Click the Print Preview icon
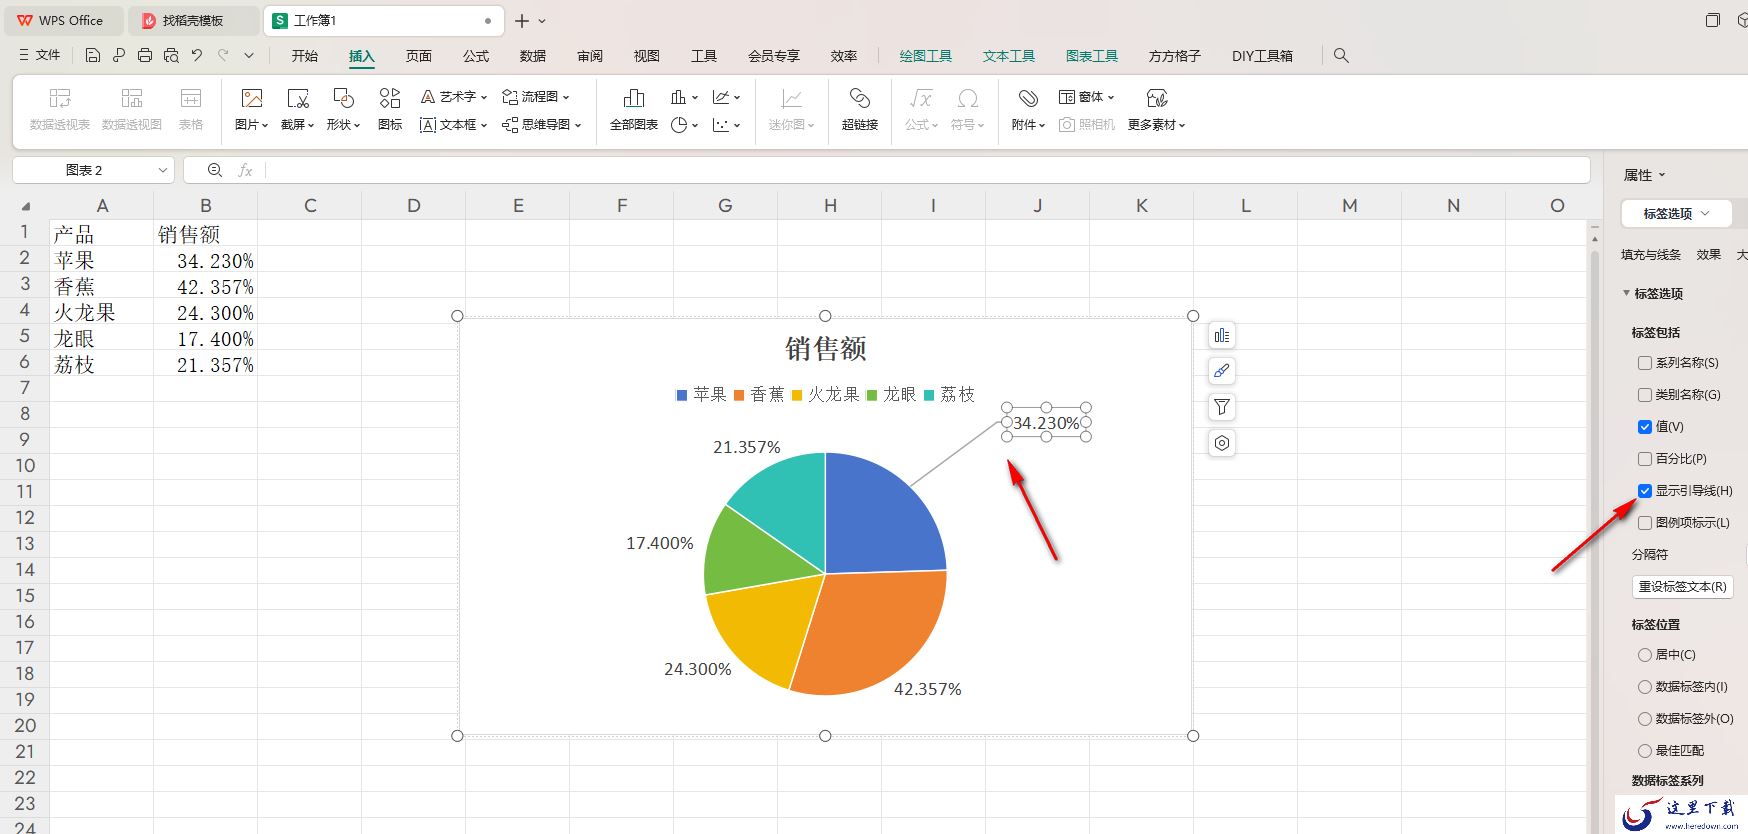Screen dimensions: 1748x834 click(171, 56)
